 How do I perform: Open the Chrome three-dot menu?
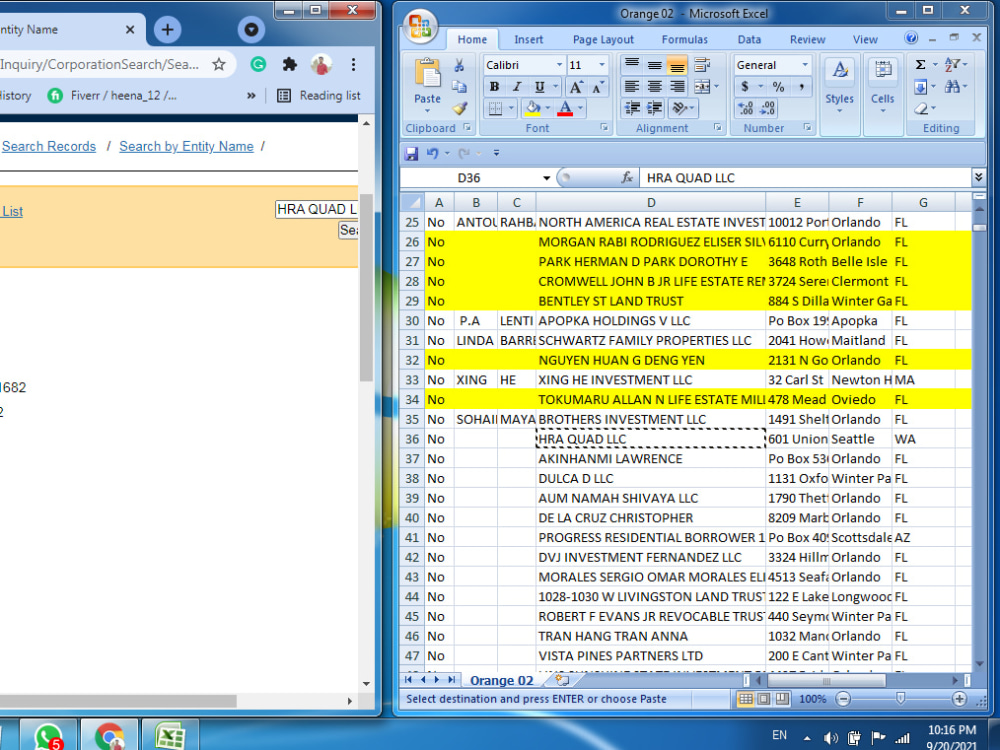(x=353, y=64)
